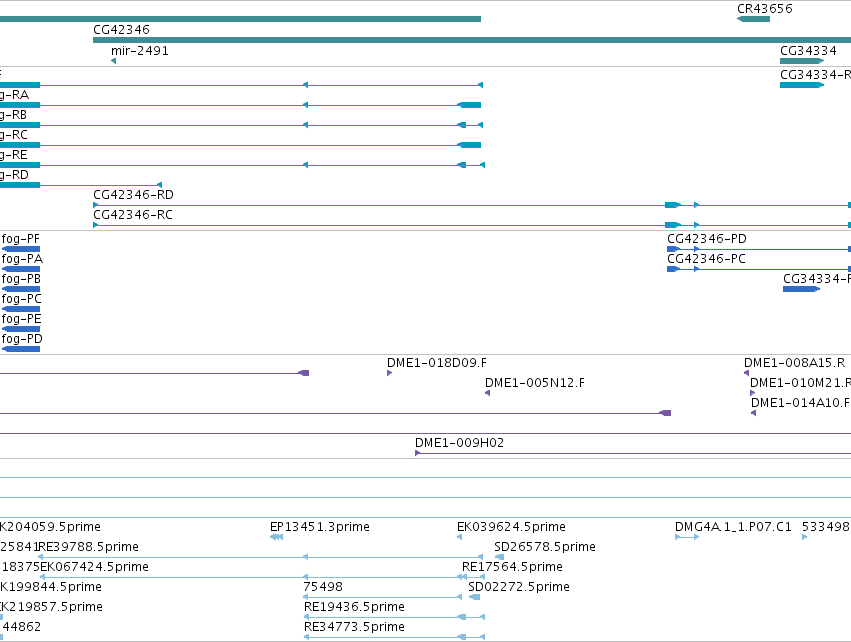Click the RE19436.5prime EST line

[x=394, y=618]
